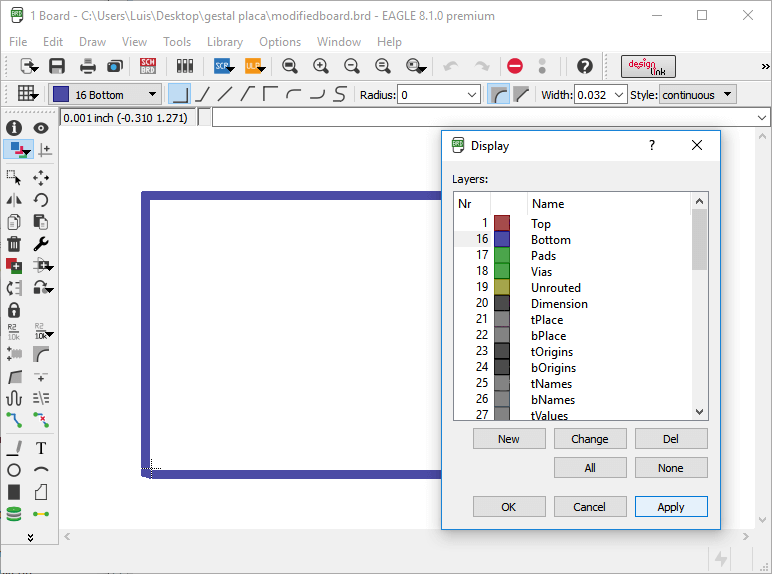Select the Move tool icon

pos(41,177)
